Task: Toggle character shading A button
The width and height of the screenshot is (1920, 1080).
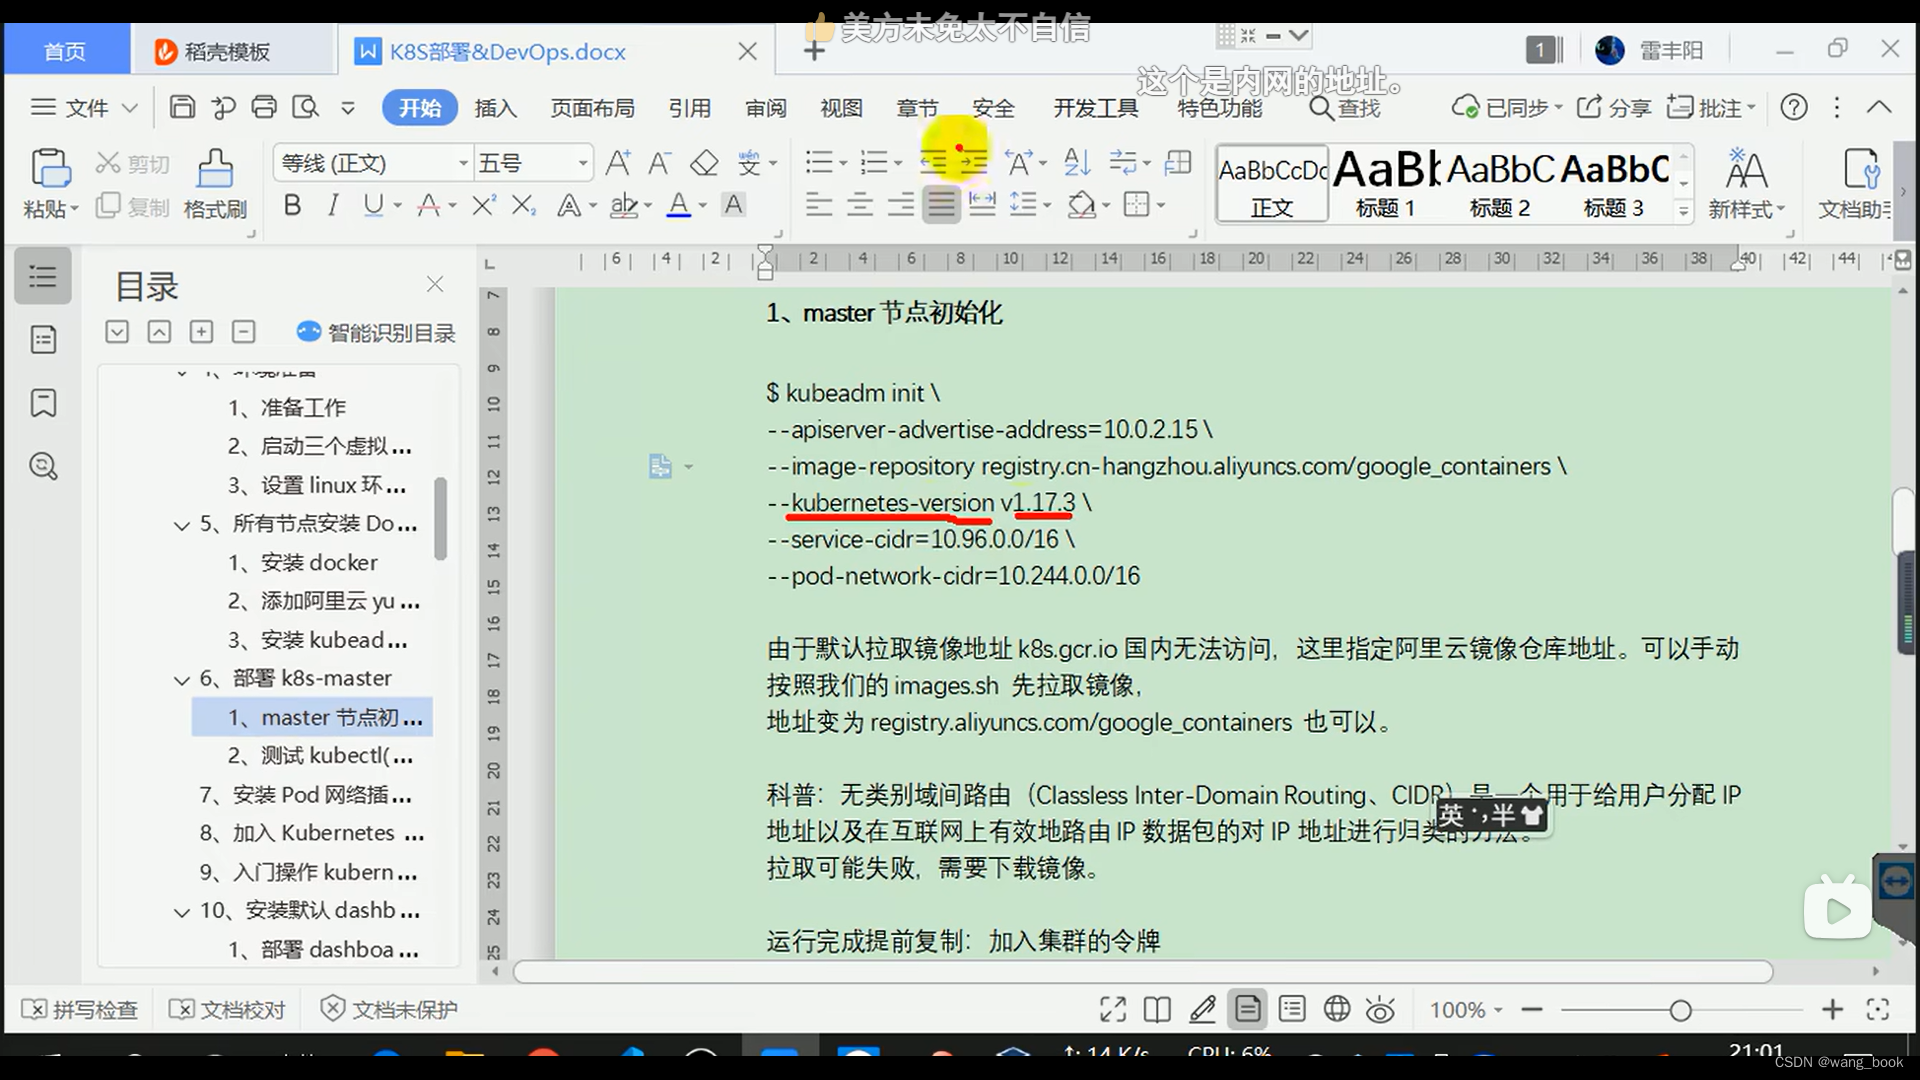Action: [x=733, y=205]
